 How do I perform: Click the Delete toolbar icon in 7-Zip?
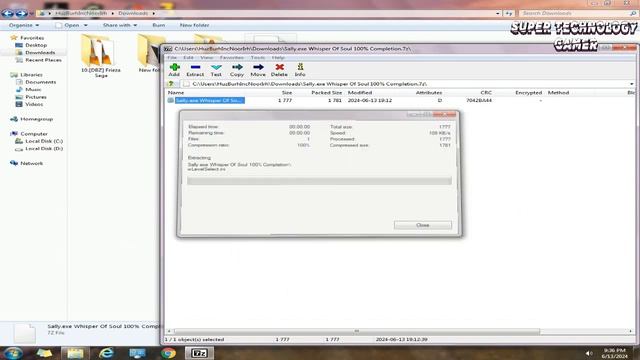click(279, 70)
